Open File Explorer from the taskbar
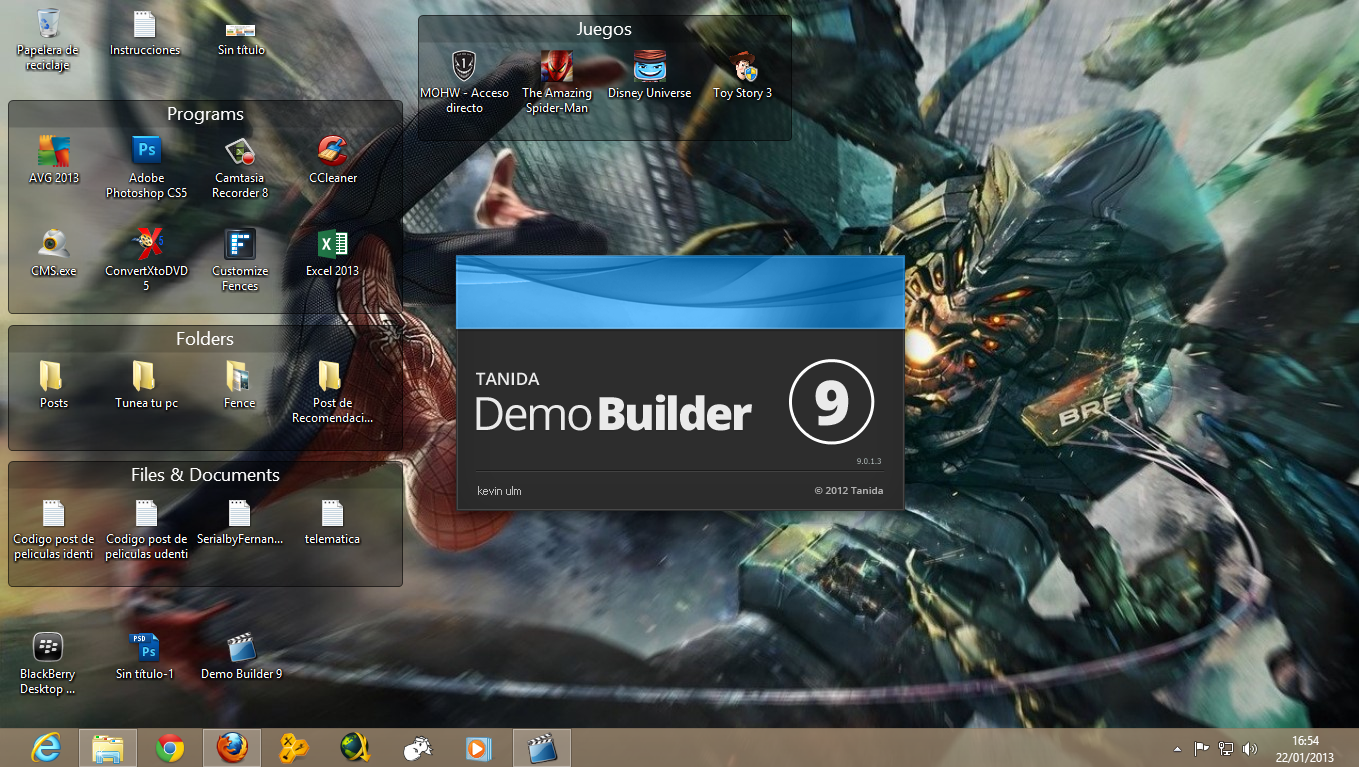The image size is (1359, 767). 107,748
